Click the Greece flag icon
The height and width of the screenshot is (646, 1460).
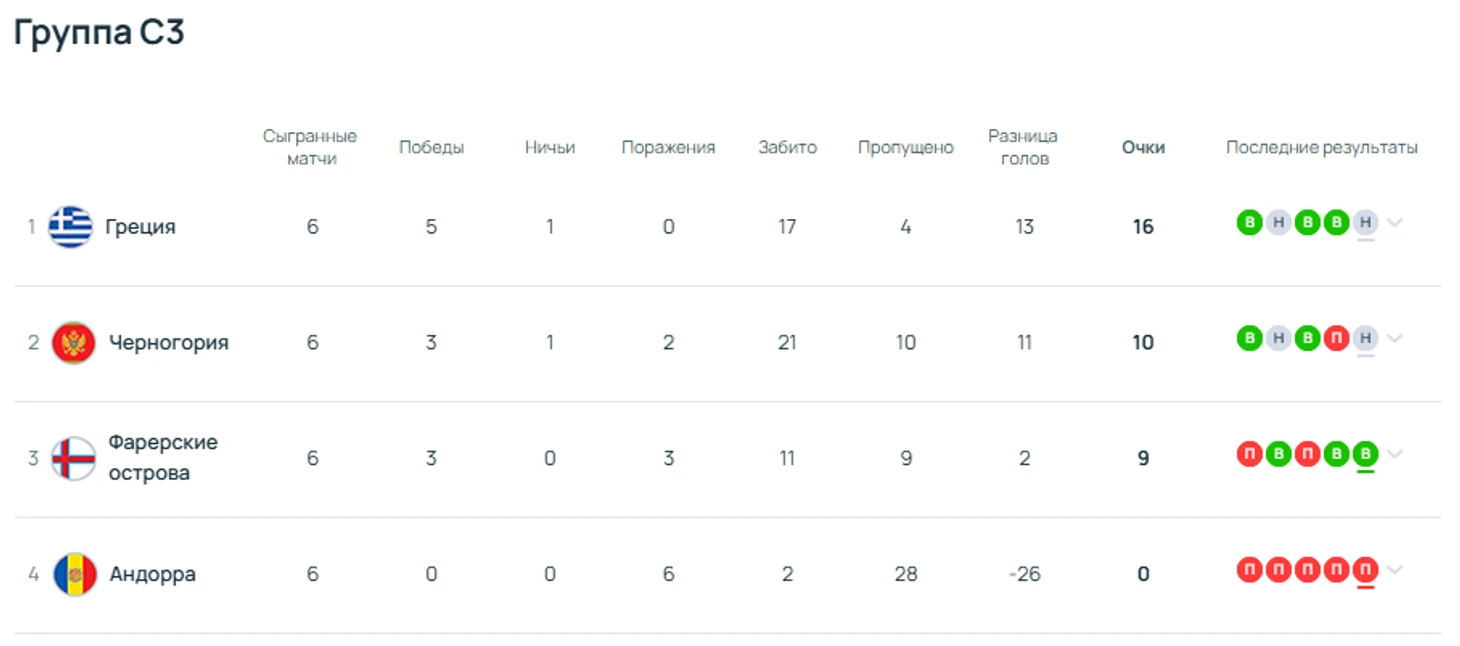coord(70,227)
